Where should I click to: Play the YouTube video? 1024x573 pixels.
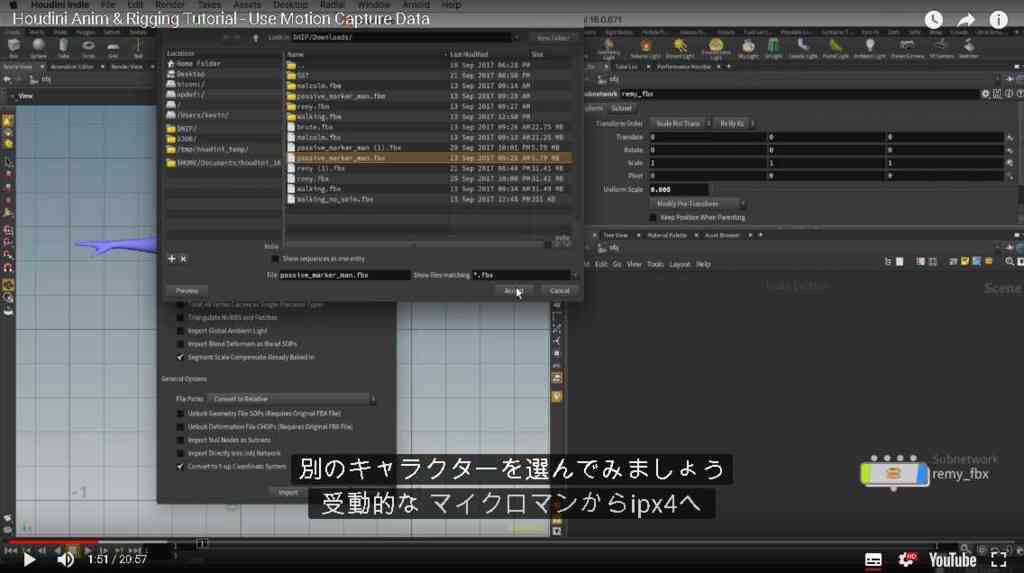coord(29,559)
